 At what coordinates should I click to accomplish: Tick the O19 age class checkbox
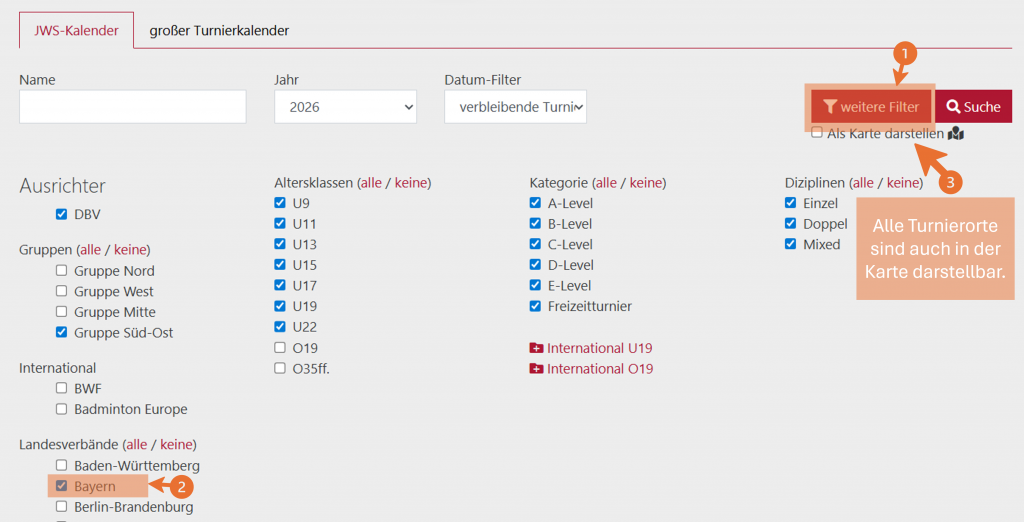280,348
